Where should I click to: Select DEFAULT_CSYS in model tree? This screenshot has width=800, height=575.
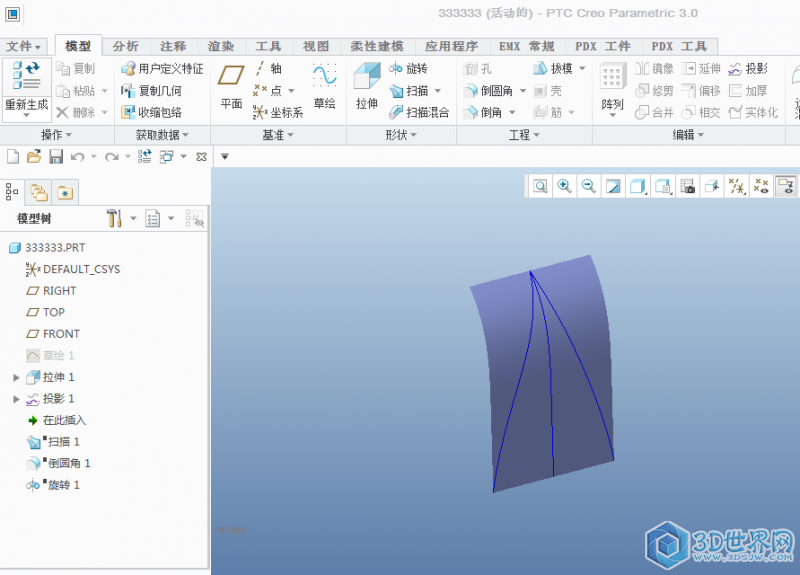click(73, 269)
